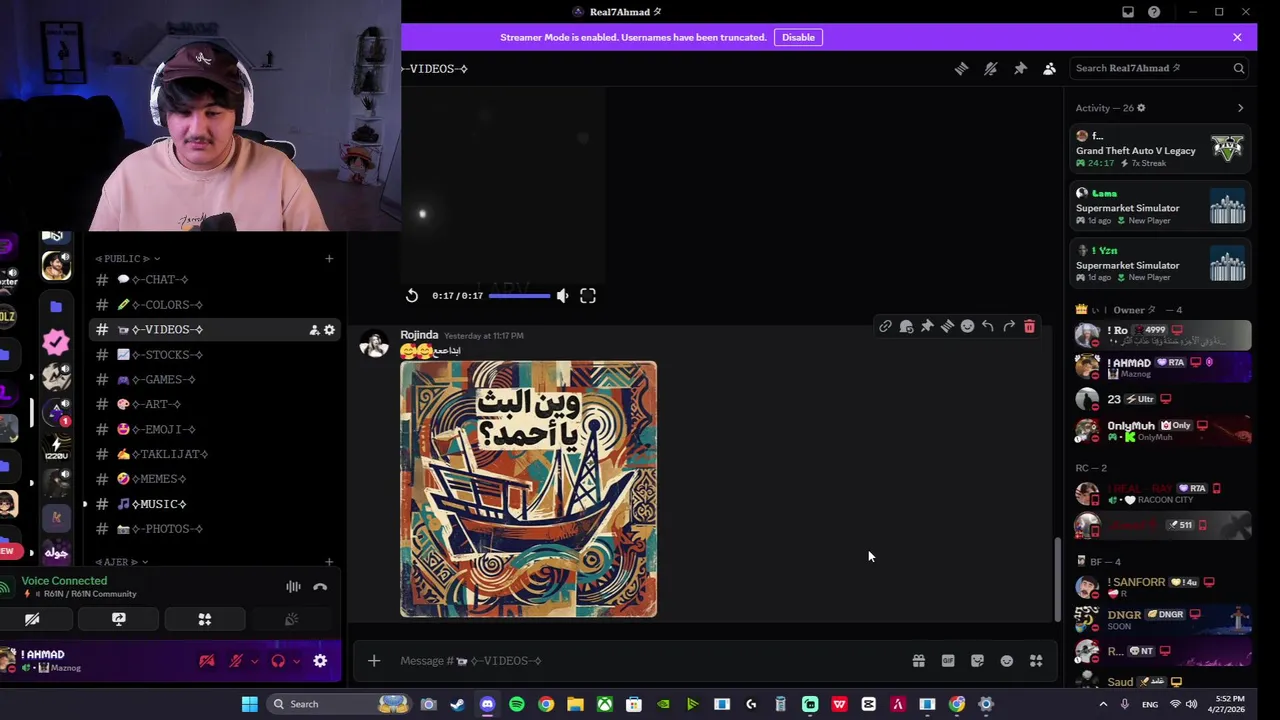The height and width of the screenshot is (720, 1280).
Task: Pin Rojinda's message via hover toolbar
Action: [x=927, y=326]
